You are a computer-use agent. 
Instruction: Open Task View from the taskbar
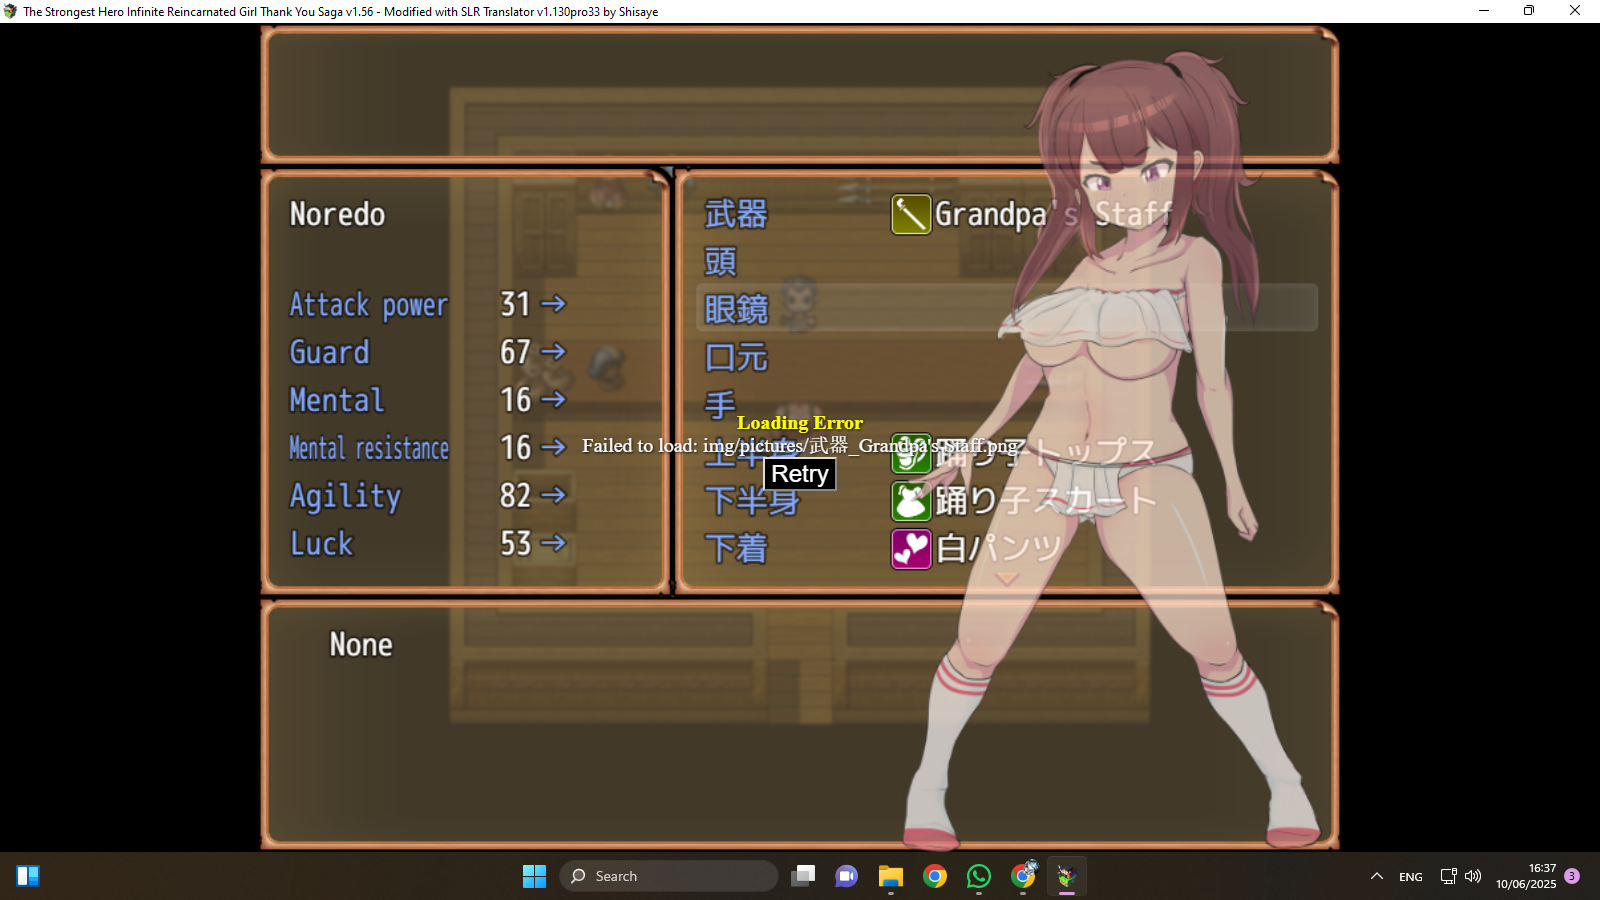[x=802, y=876]
